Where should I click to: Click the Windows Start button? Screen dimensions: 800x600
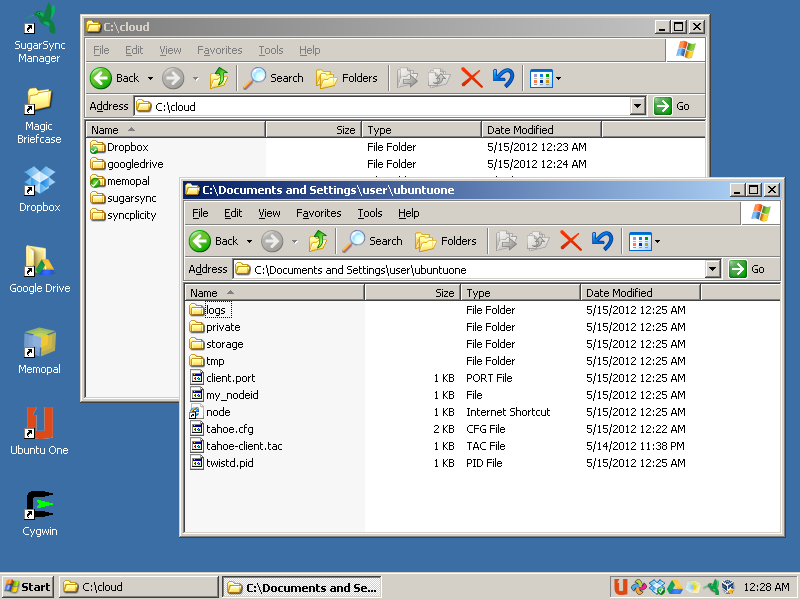pos(29,587)
